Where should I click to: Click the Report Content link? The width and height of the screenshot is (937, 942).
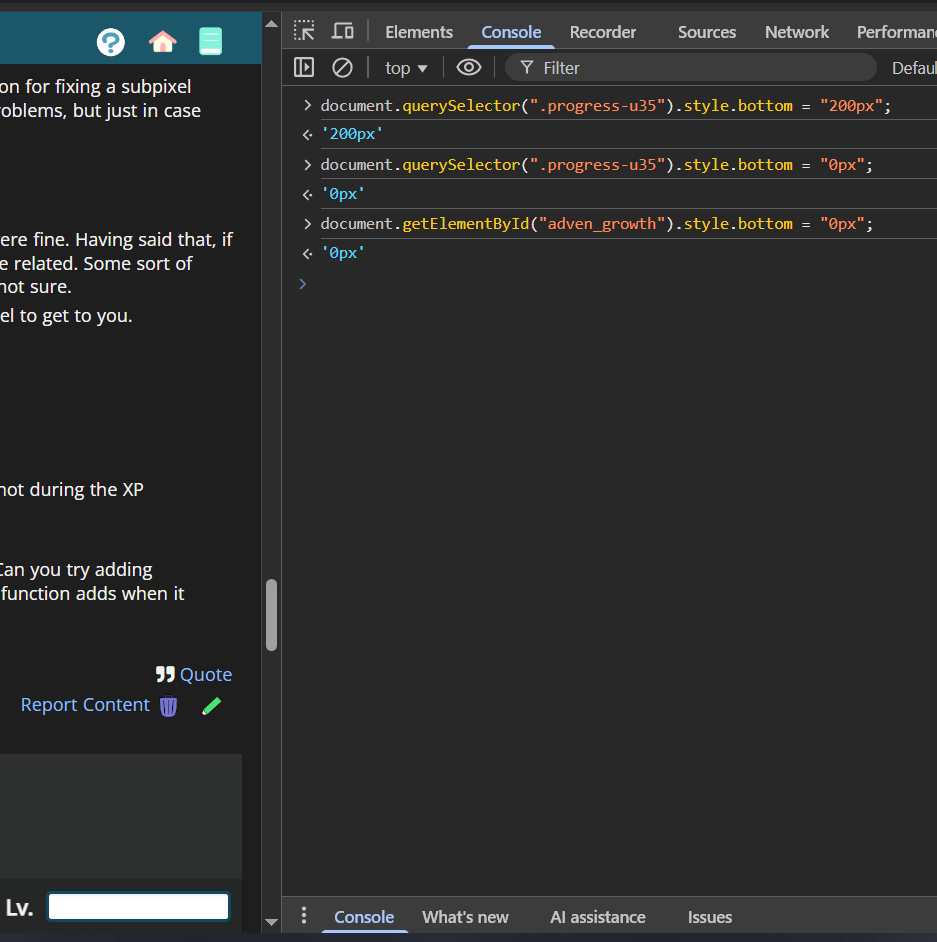coord(85,705)
